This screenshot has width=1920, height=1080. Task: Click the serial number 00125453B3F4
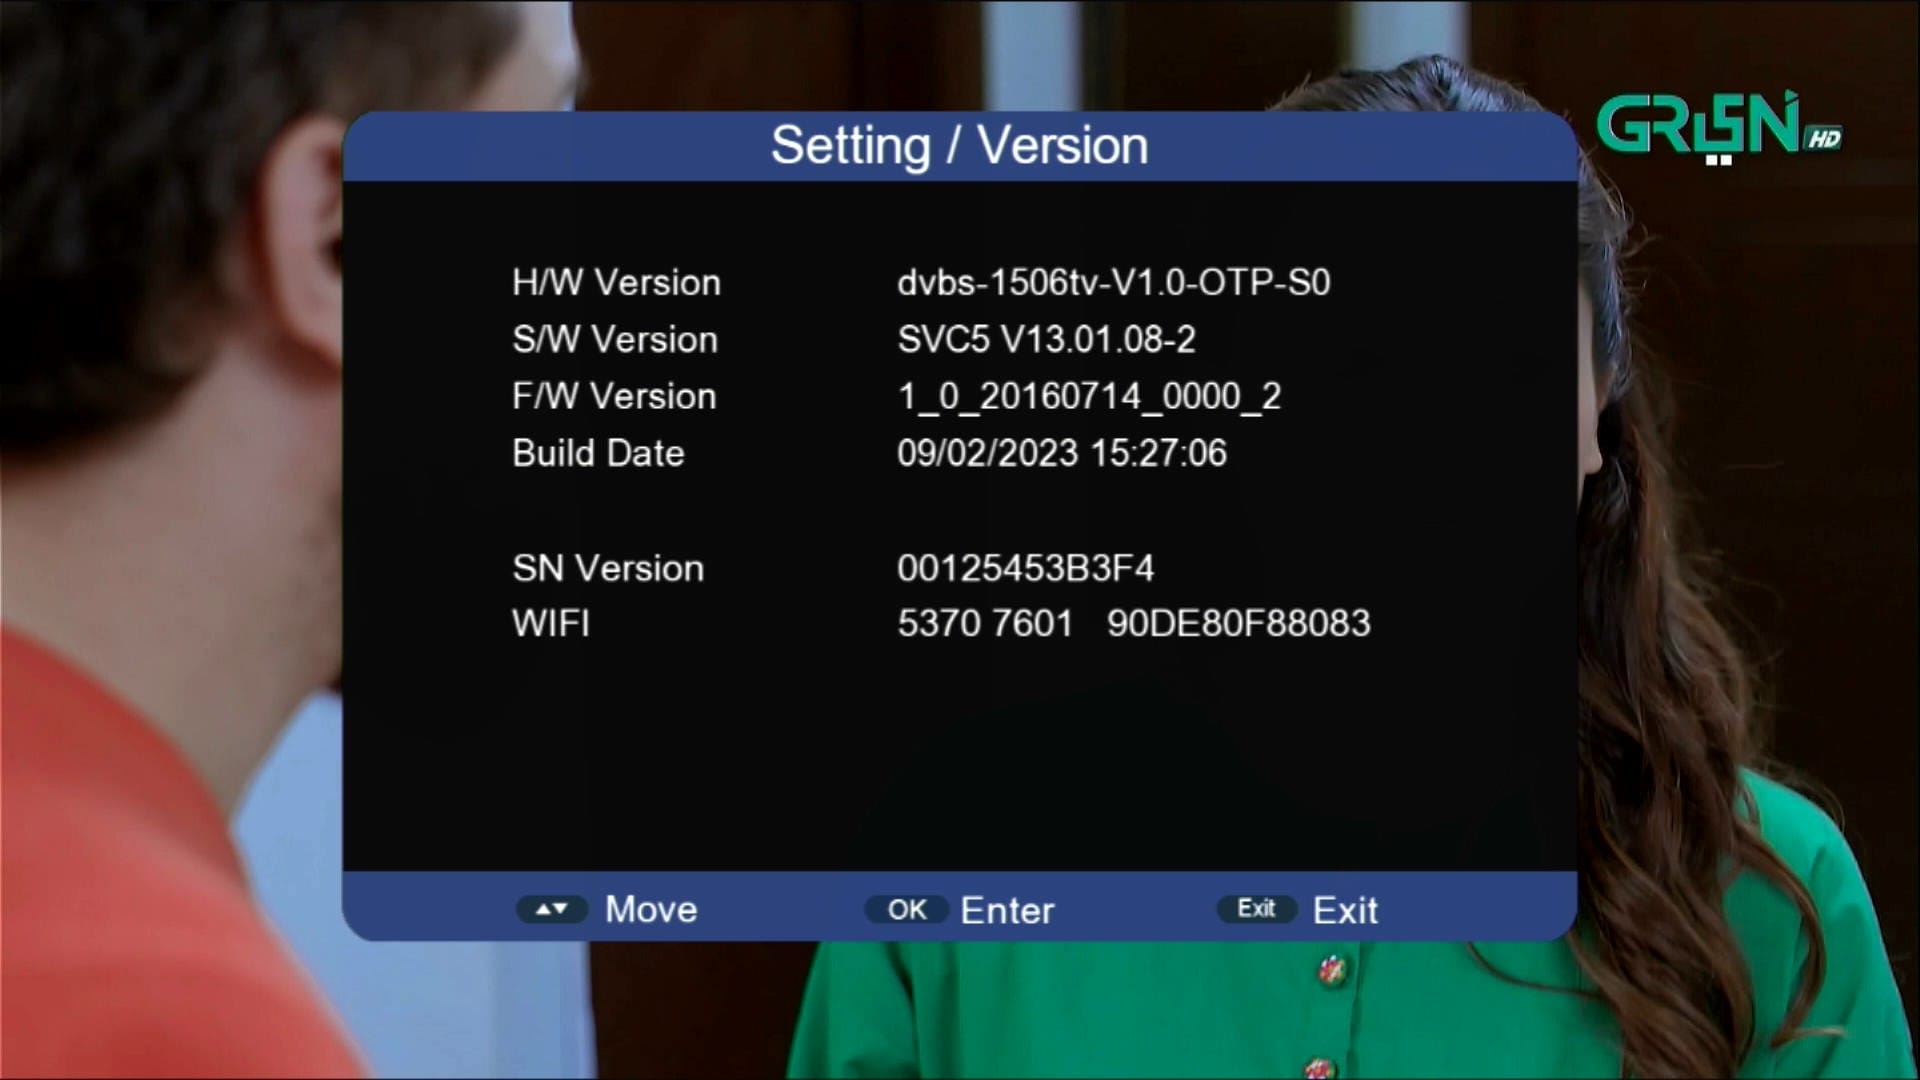coord(1025,569)
